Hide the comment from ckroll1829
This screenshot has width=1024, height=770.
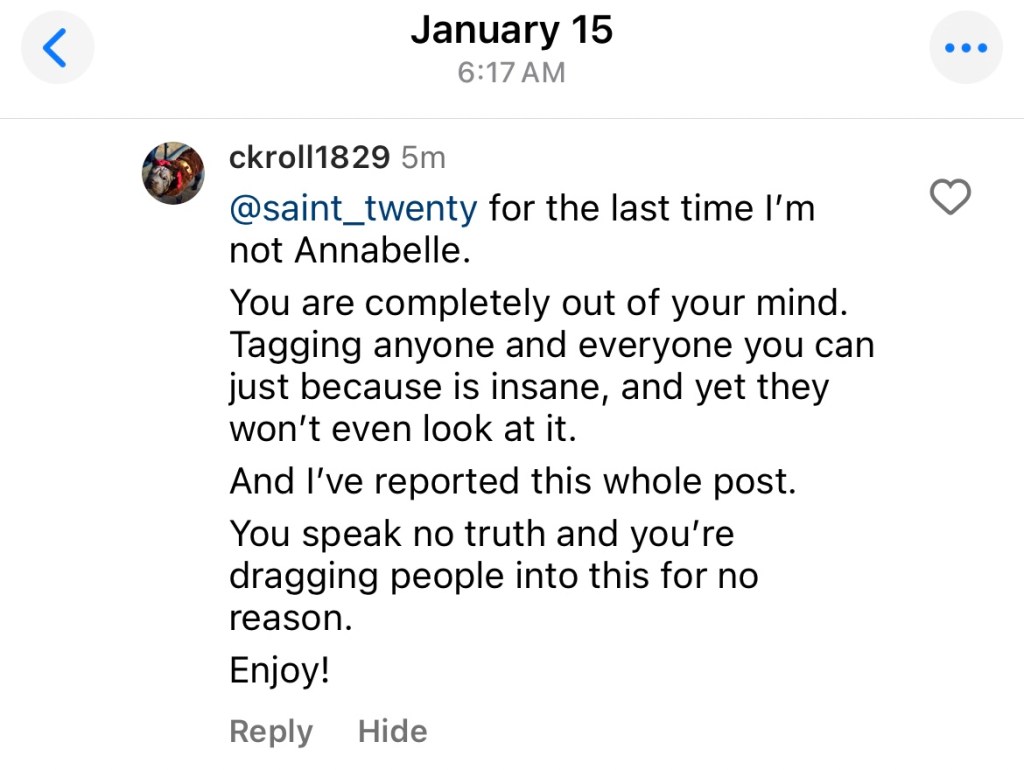coord(392,732)
